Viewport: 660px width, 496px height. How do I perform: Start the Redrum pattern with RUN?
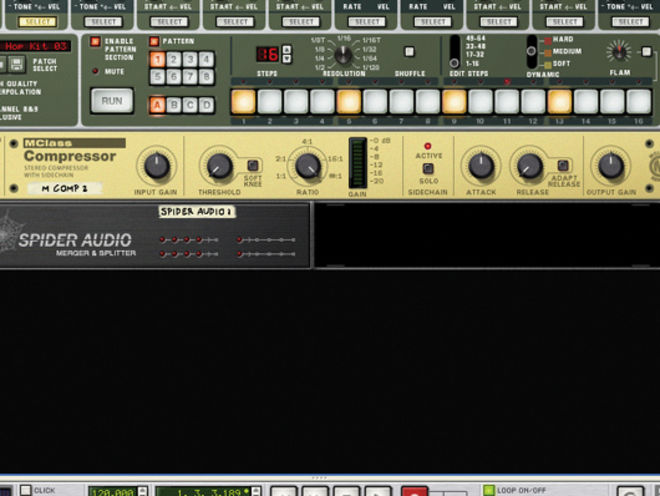112,101
